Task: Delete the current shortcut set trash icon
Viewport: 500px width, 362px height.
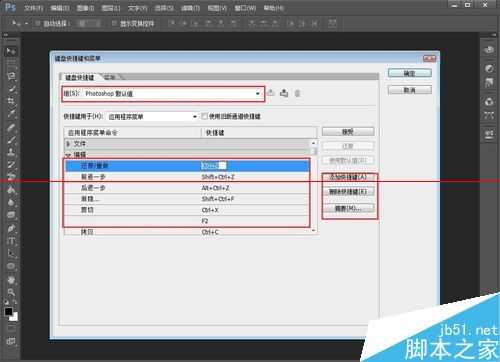Action: pyautogui.click(x=297, y=93)
